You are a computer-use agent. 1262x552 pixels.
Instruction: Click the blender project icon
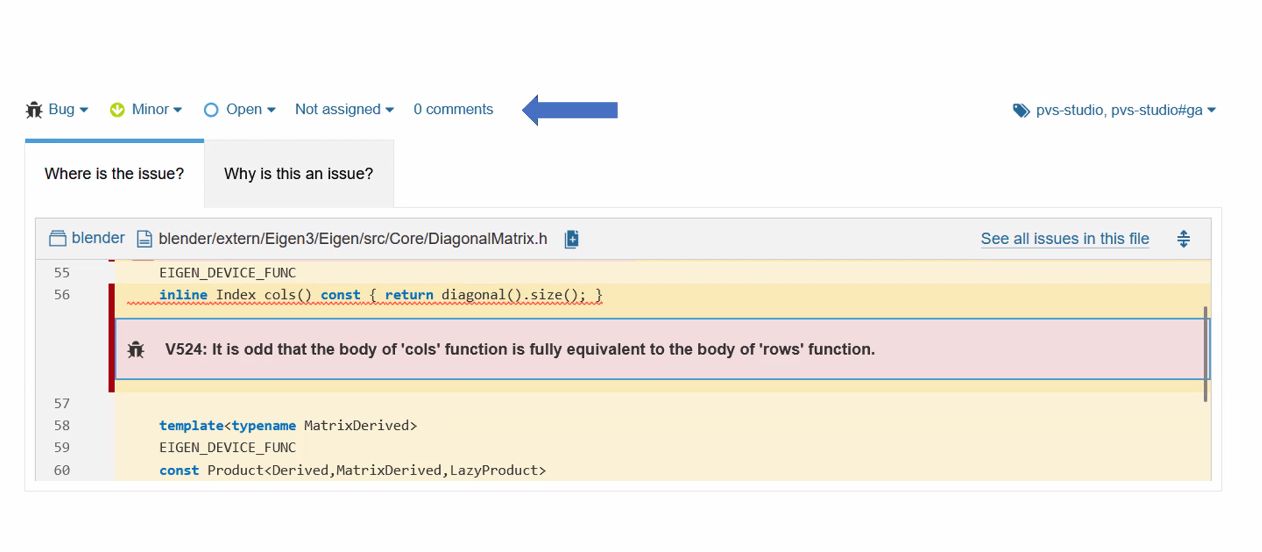[57, 238]
